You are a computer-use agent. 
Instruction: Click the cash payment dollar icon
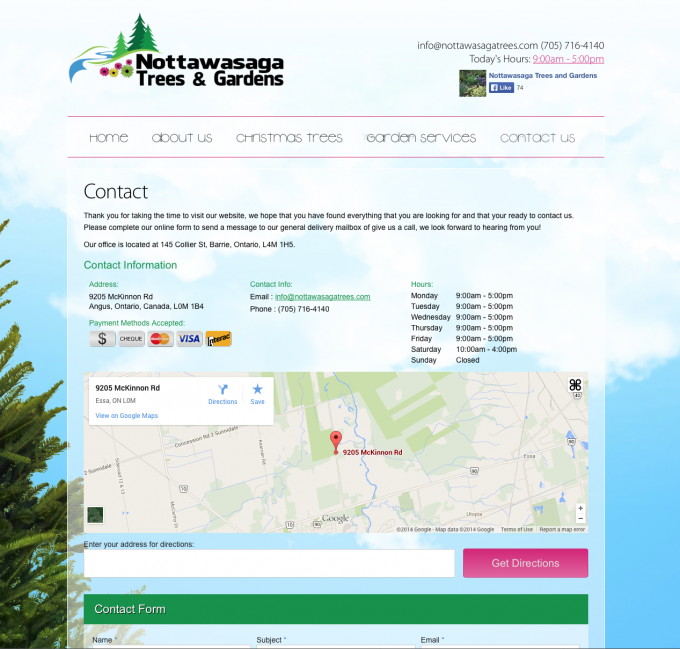102,339
